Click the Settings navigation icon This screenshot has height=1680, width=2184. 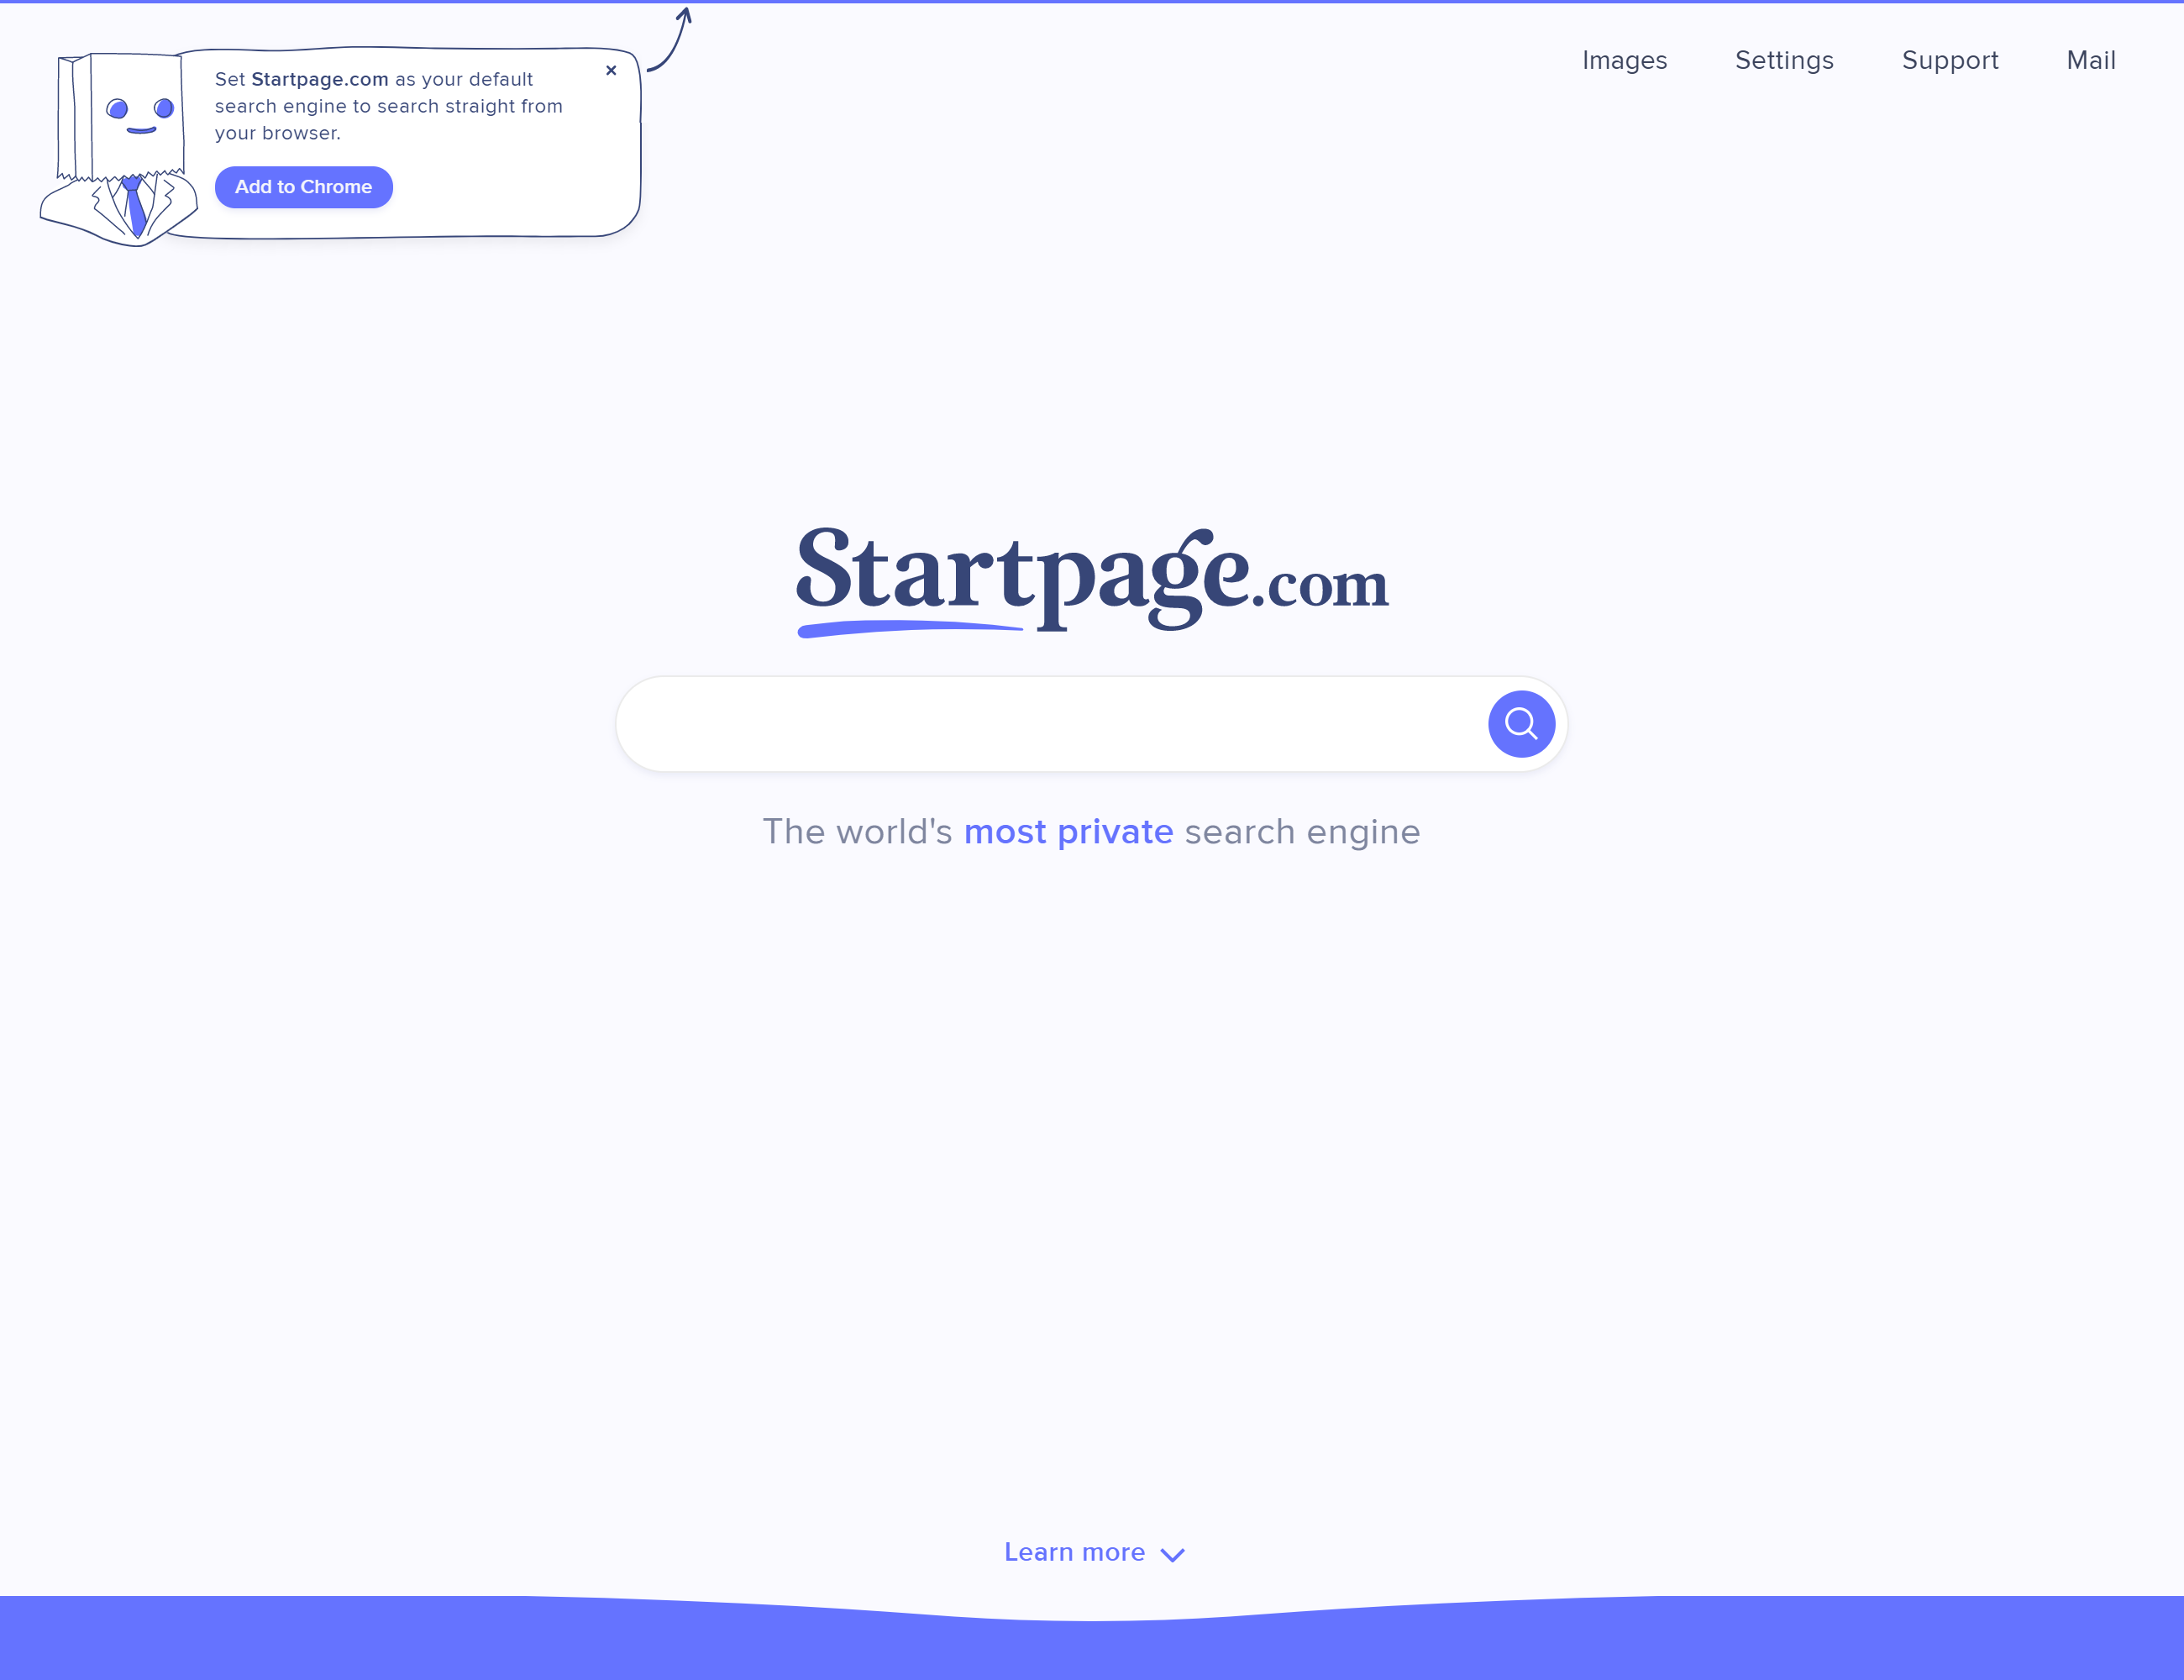pyautogui.click(x=1783, y=60)
